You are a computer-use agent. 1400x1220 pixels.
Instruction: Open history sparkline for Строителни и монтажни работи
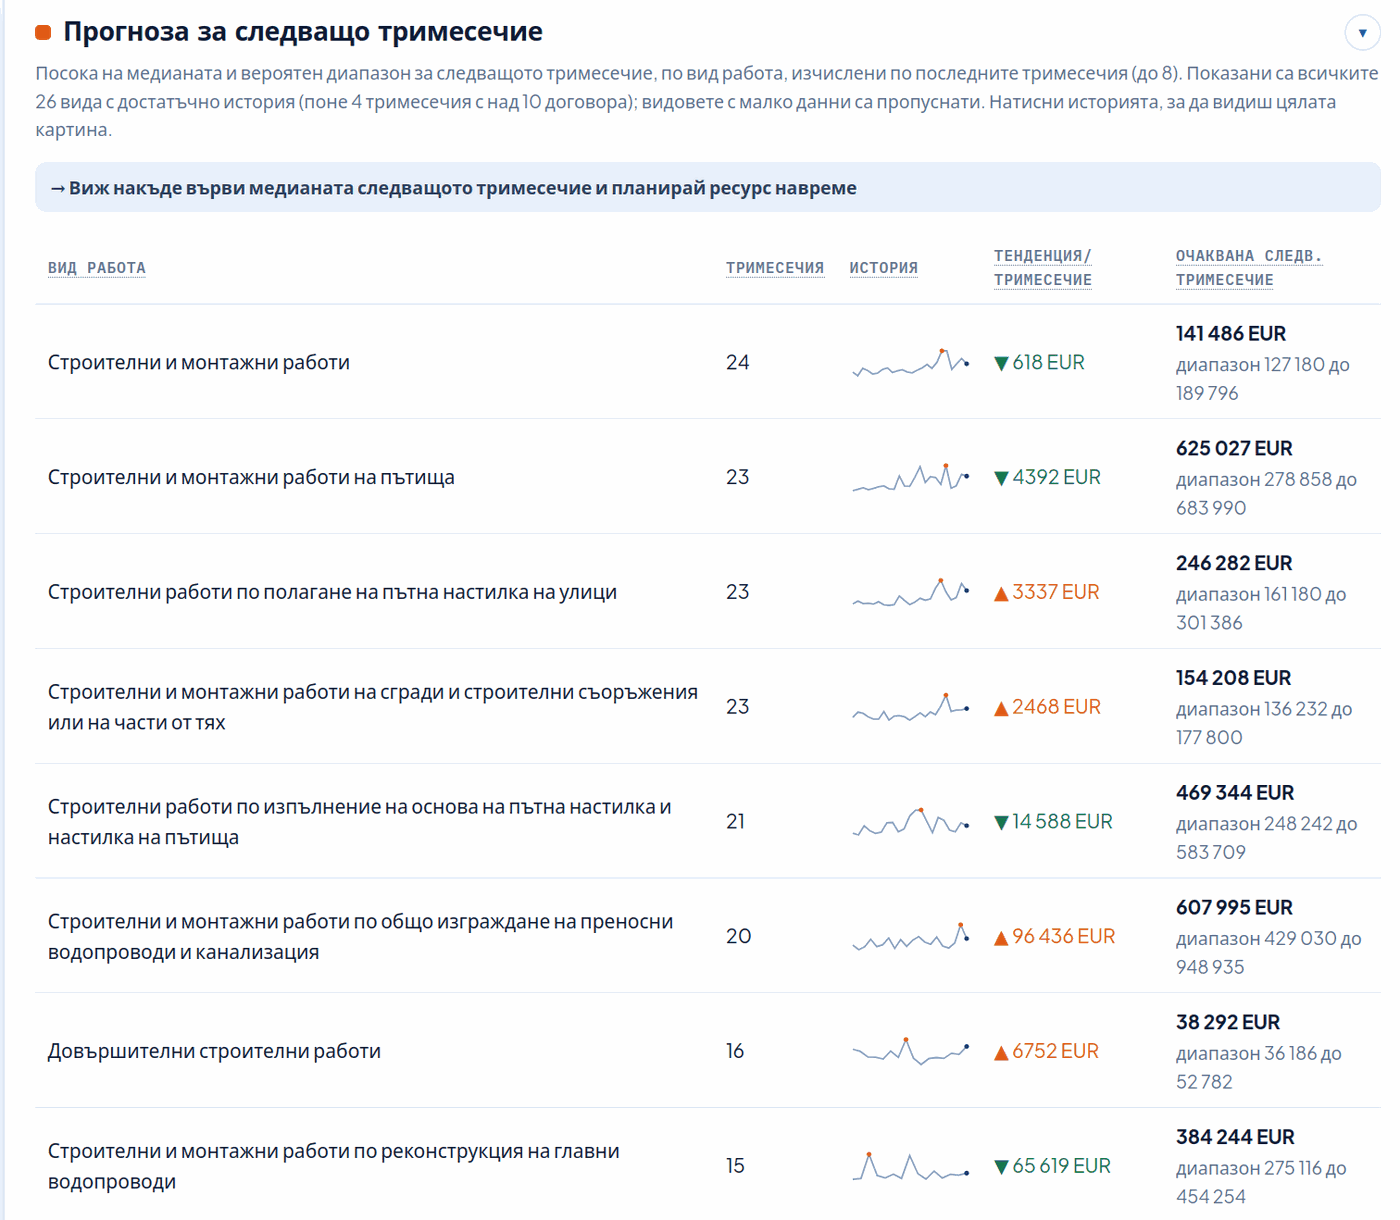(910, 362)
